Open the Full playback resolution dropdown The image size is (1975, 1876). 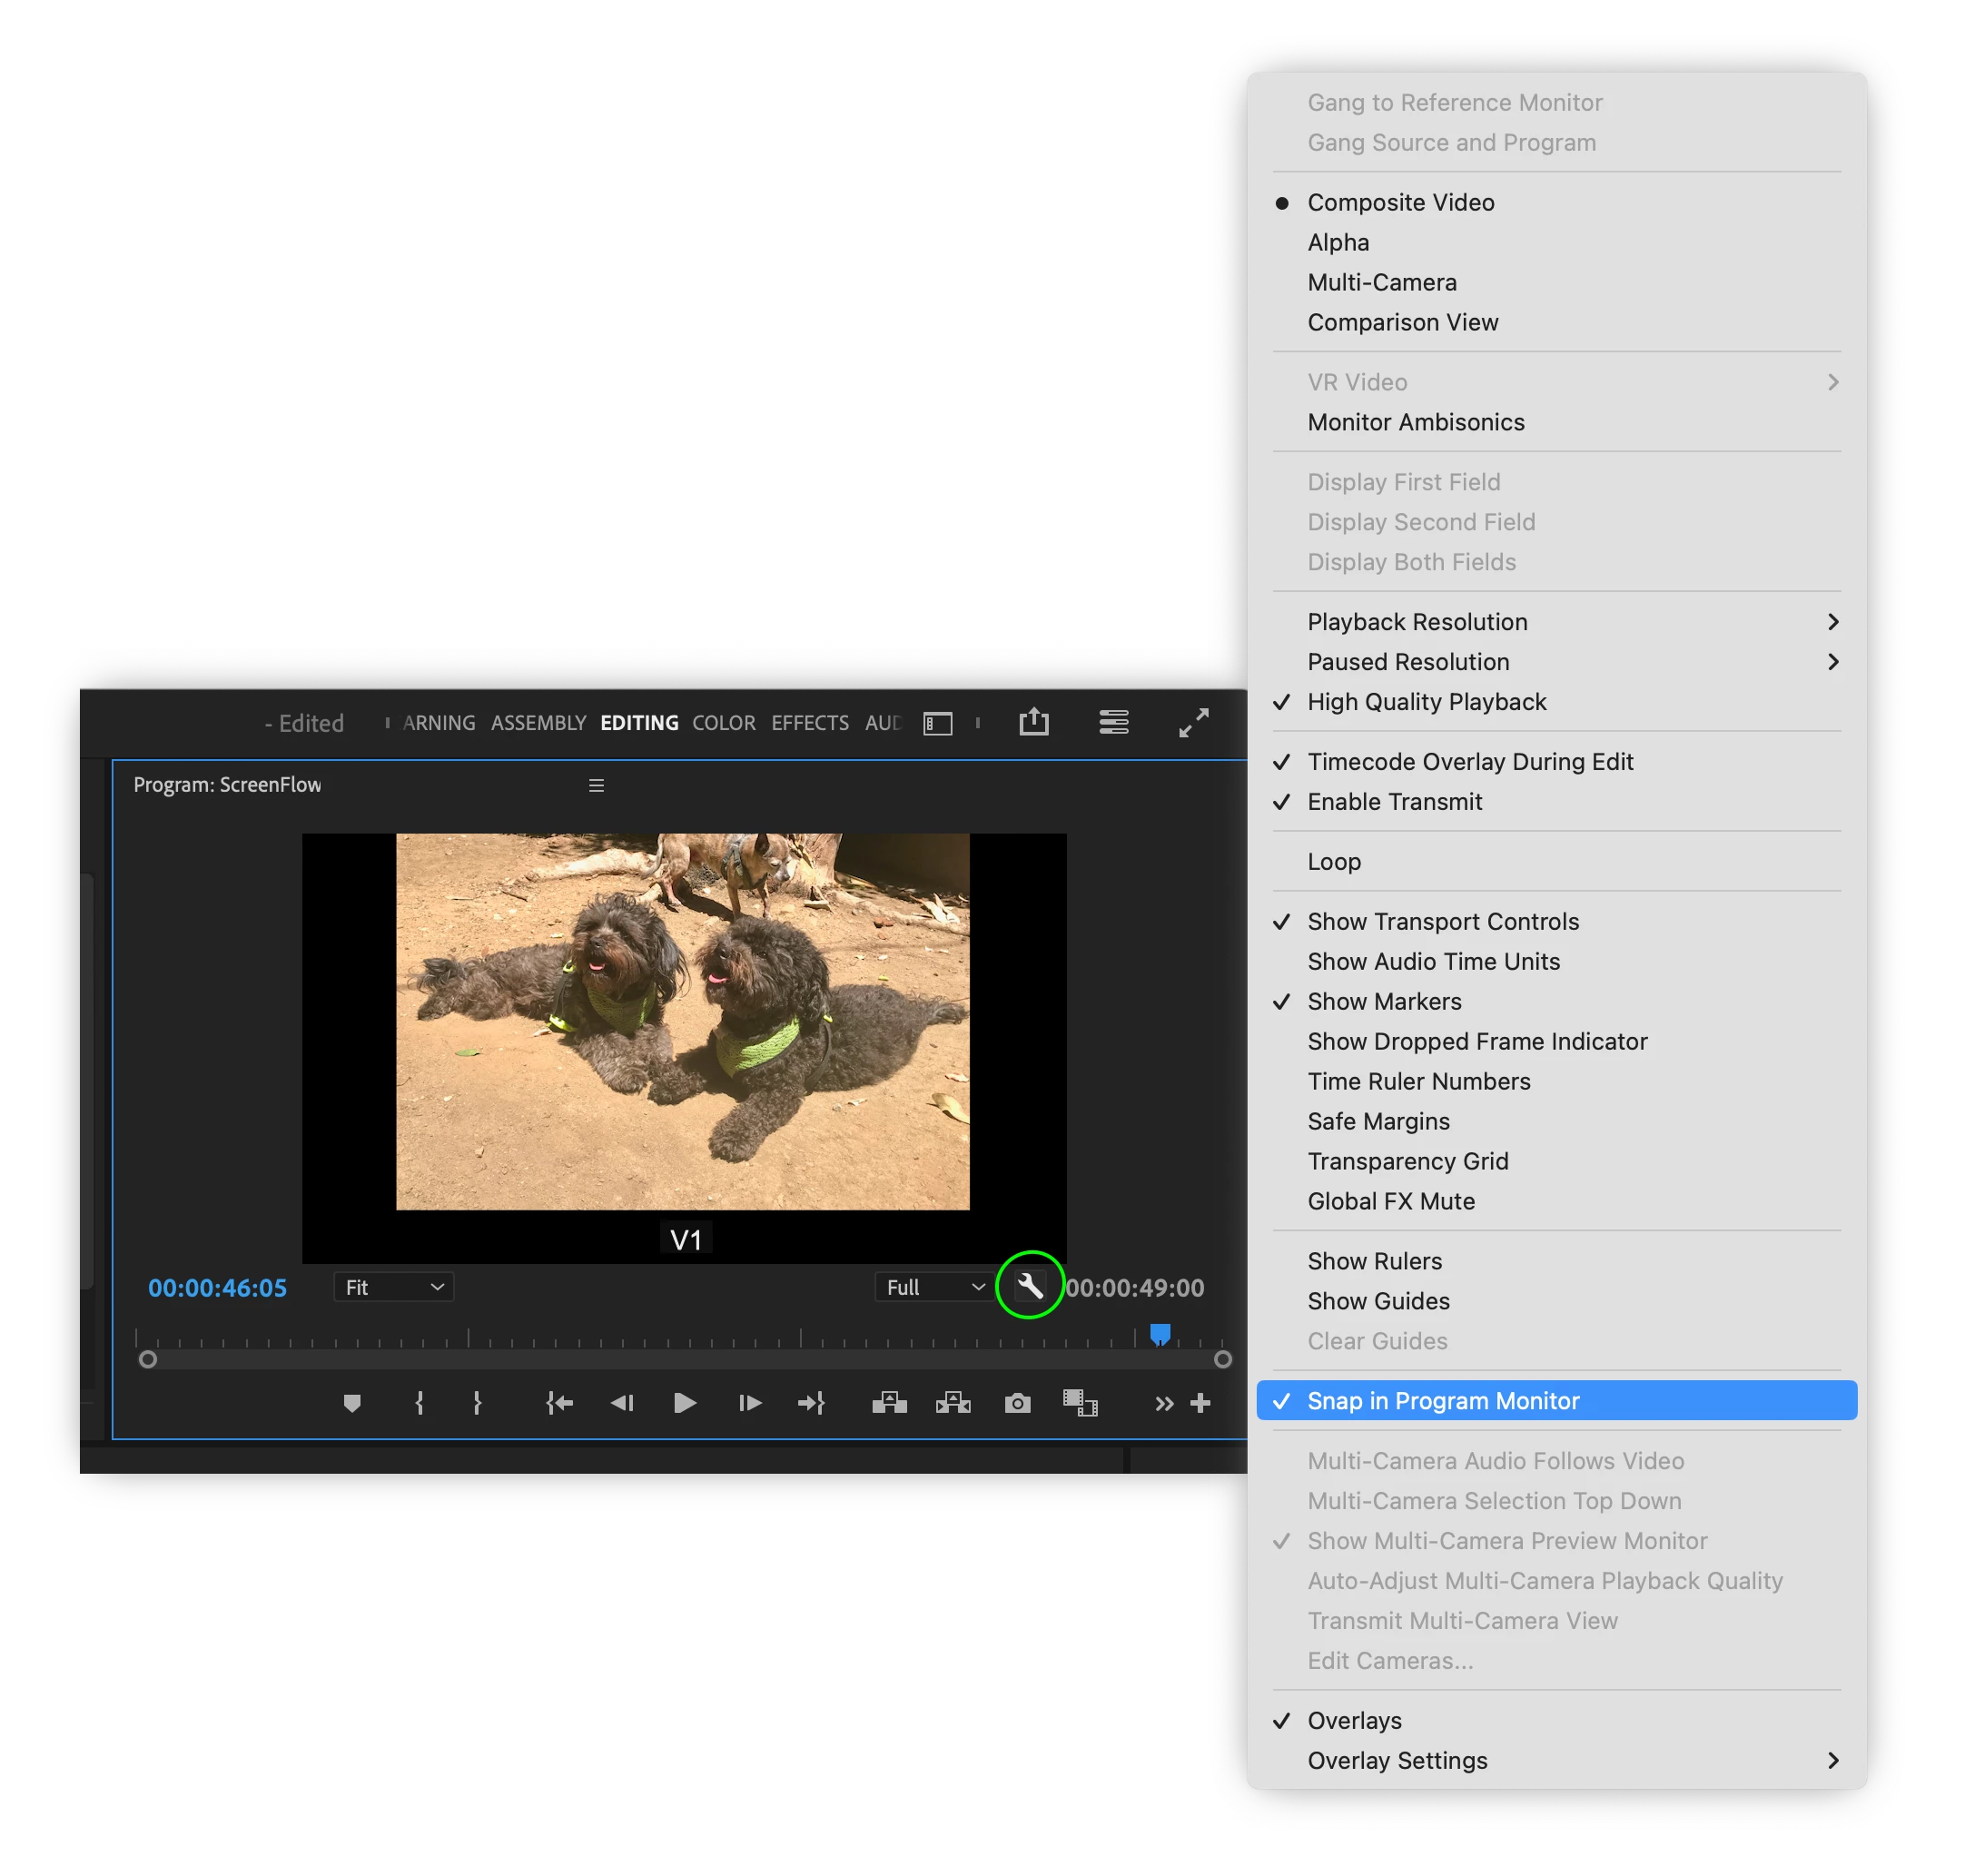click(x=934, y=1287)
